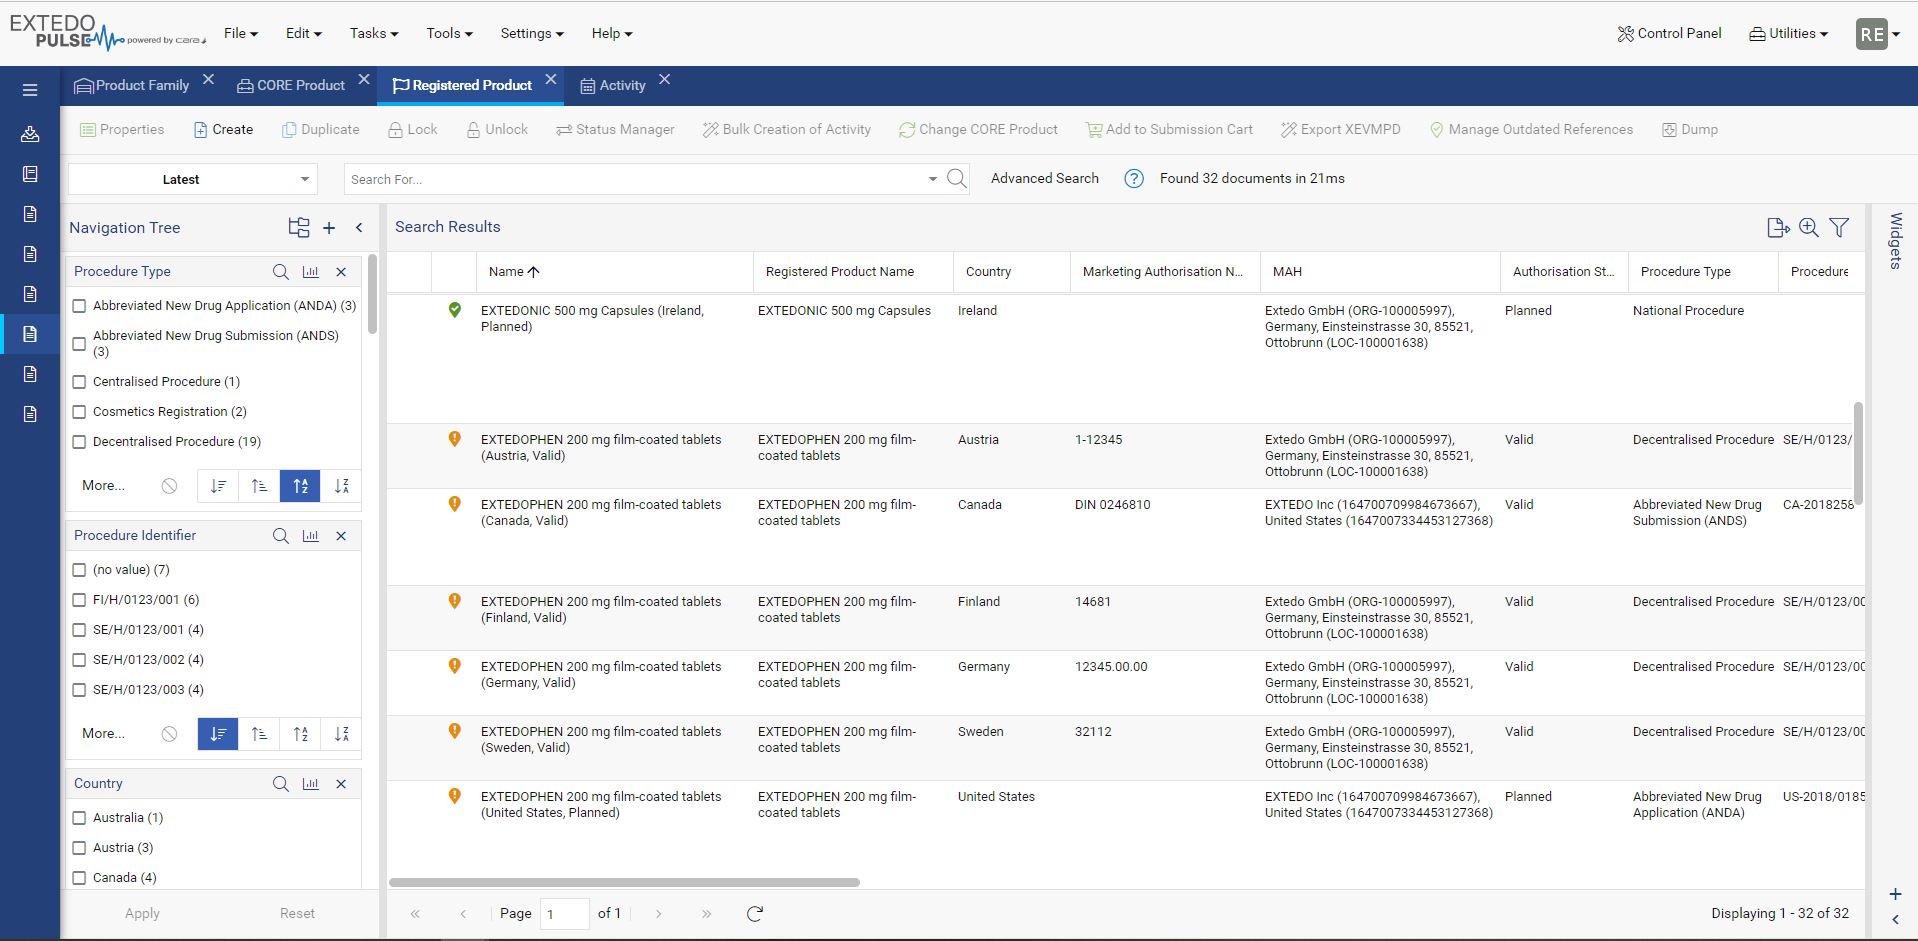Open the filter funnel icon in Search Results

(1839, 227)
